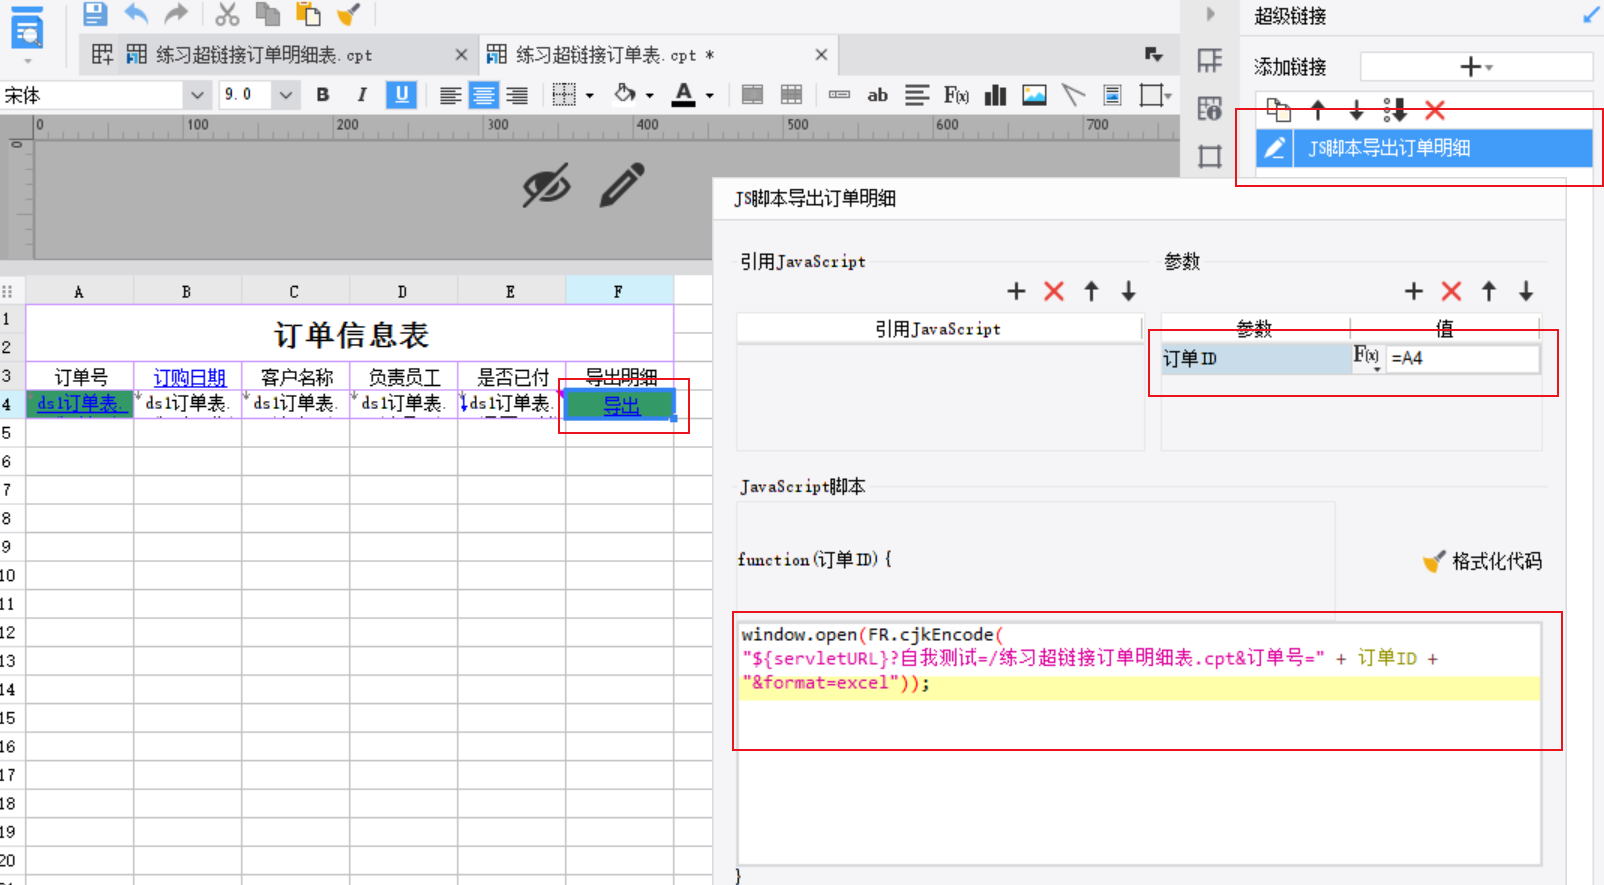Click the preview icon at top left

(x=27, y=30)
